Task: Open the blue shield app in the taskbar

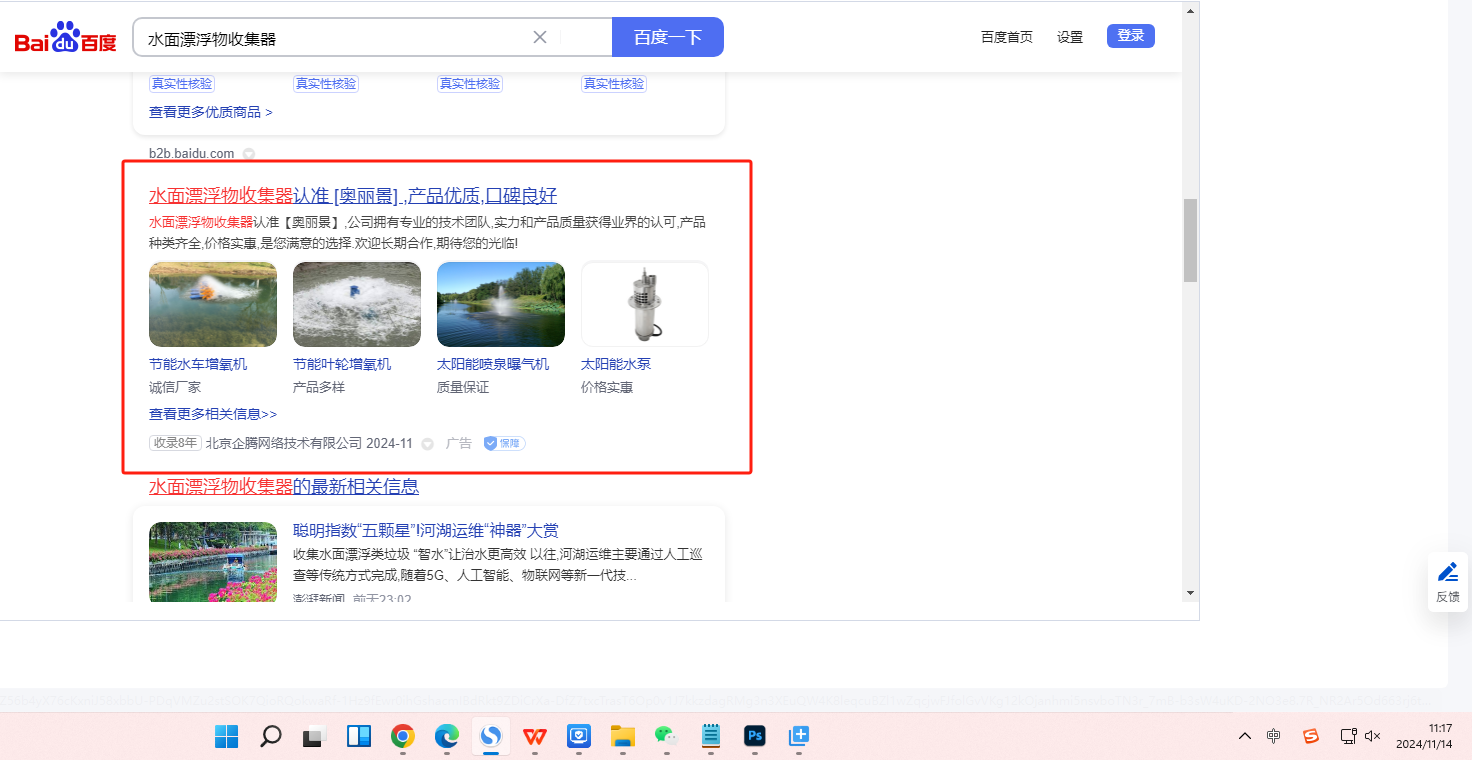Action: pos(579,737)
